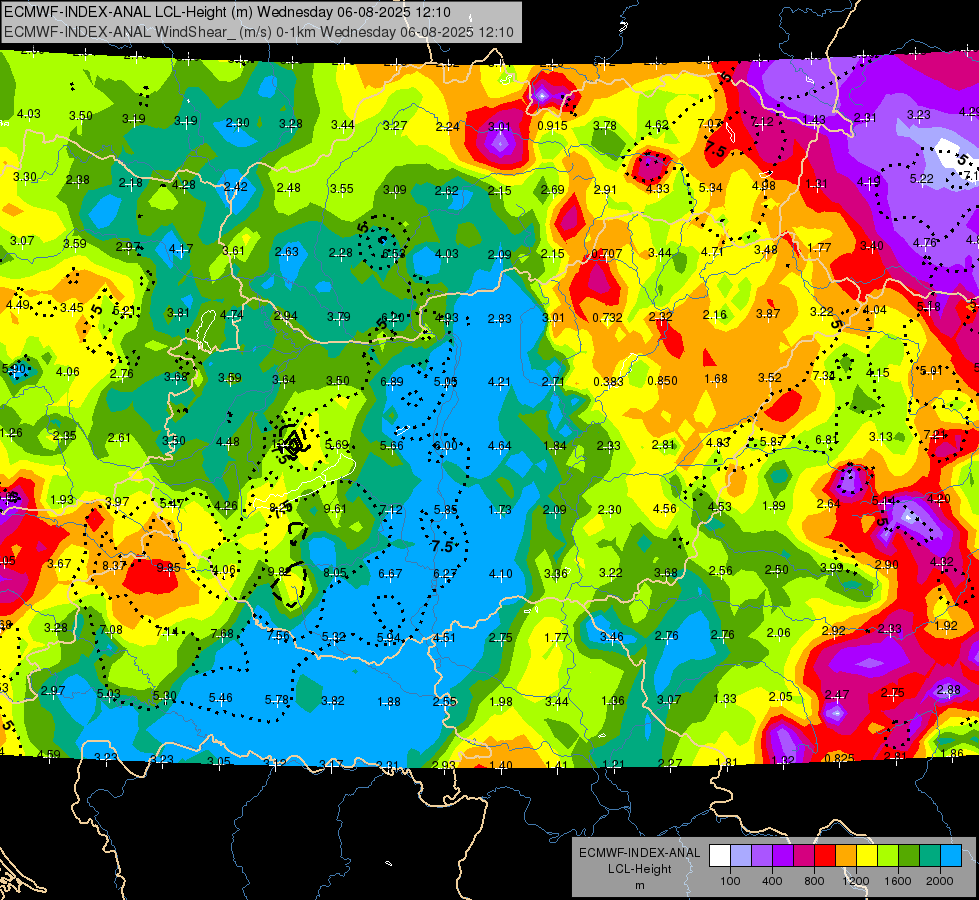Click the wind shear value 7.07

[x=710, y=124]
